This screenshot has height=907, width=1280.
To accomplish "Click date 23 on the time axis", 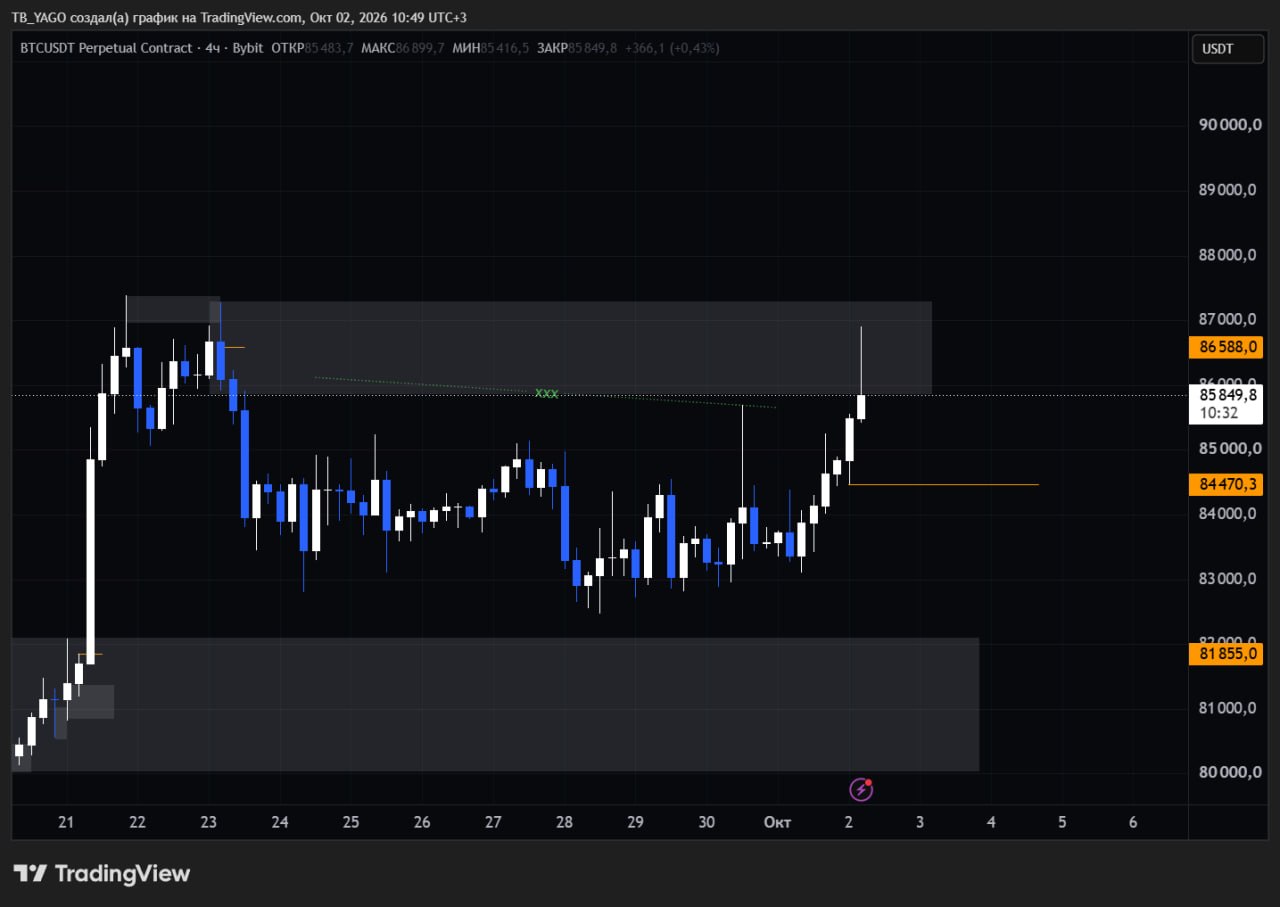I will point(208,822).
